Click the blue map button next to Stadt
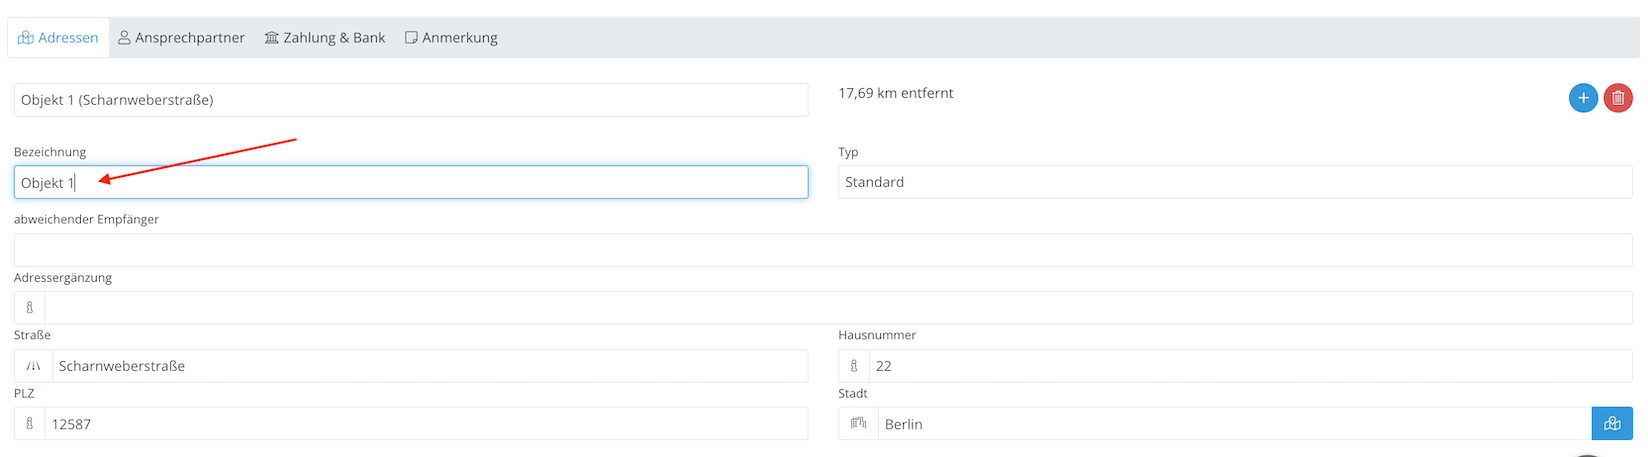This screenshot has height=457, width=1648. (1612, 424)
